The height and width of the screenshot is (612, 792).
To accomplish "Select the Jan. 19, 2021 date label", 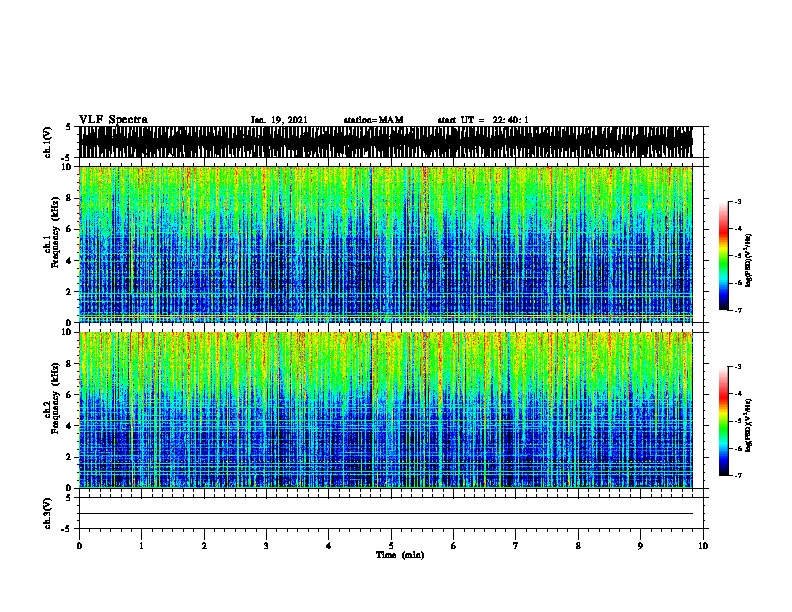I will pyautogui.click(x=279, y=120).
